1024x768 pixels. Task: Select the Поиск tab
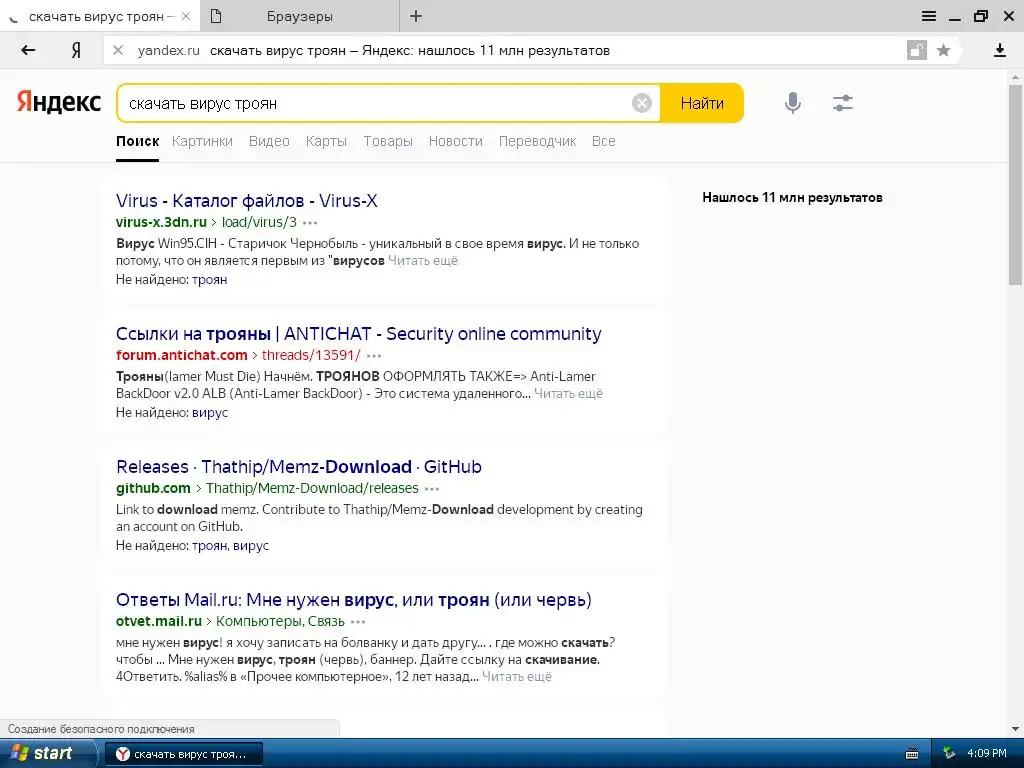[137, 141]
